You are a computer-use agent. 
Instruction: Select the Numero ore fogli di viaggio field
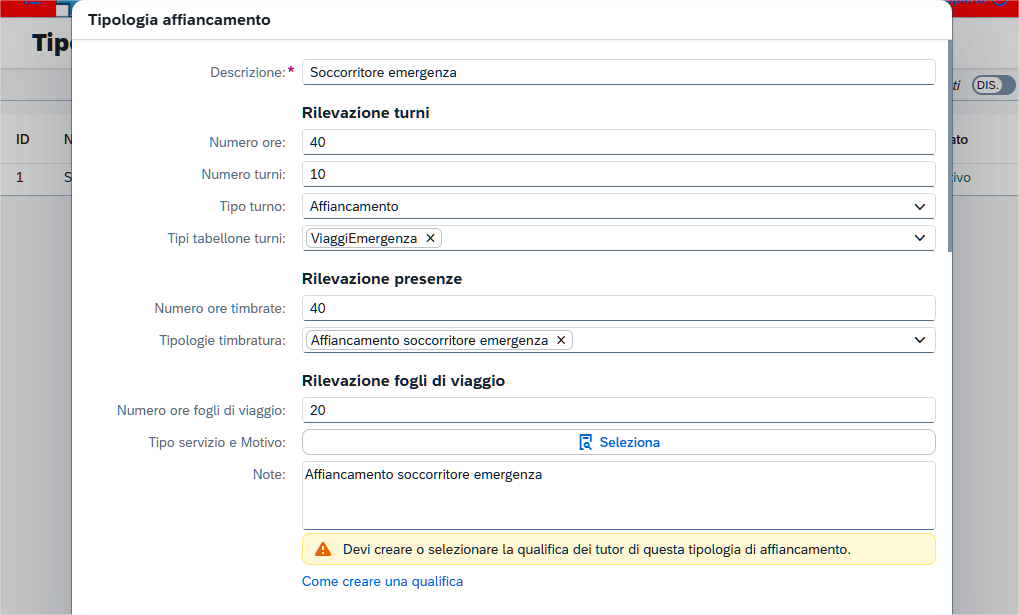[618, 410]
